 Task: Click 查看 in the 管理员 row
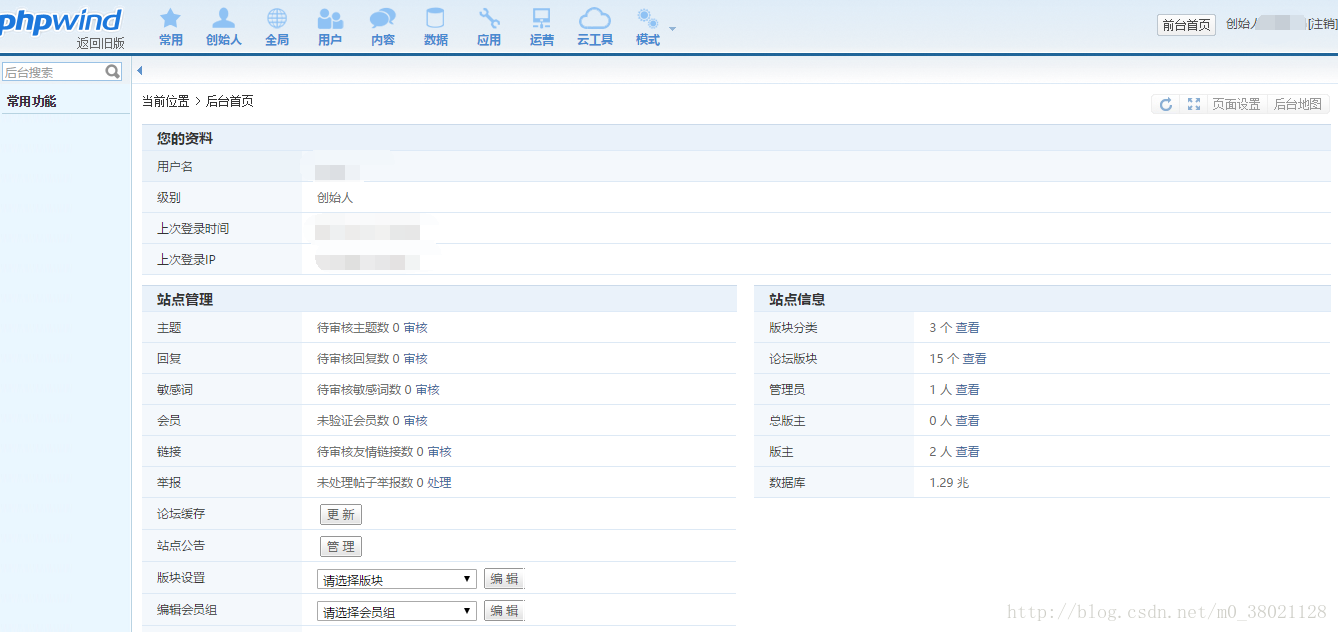[x=968, y=390]
